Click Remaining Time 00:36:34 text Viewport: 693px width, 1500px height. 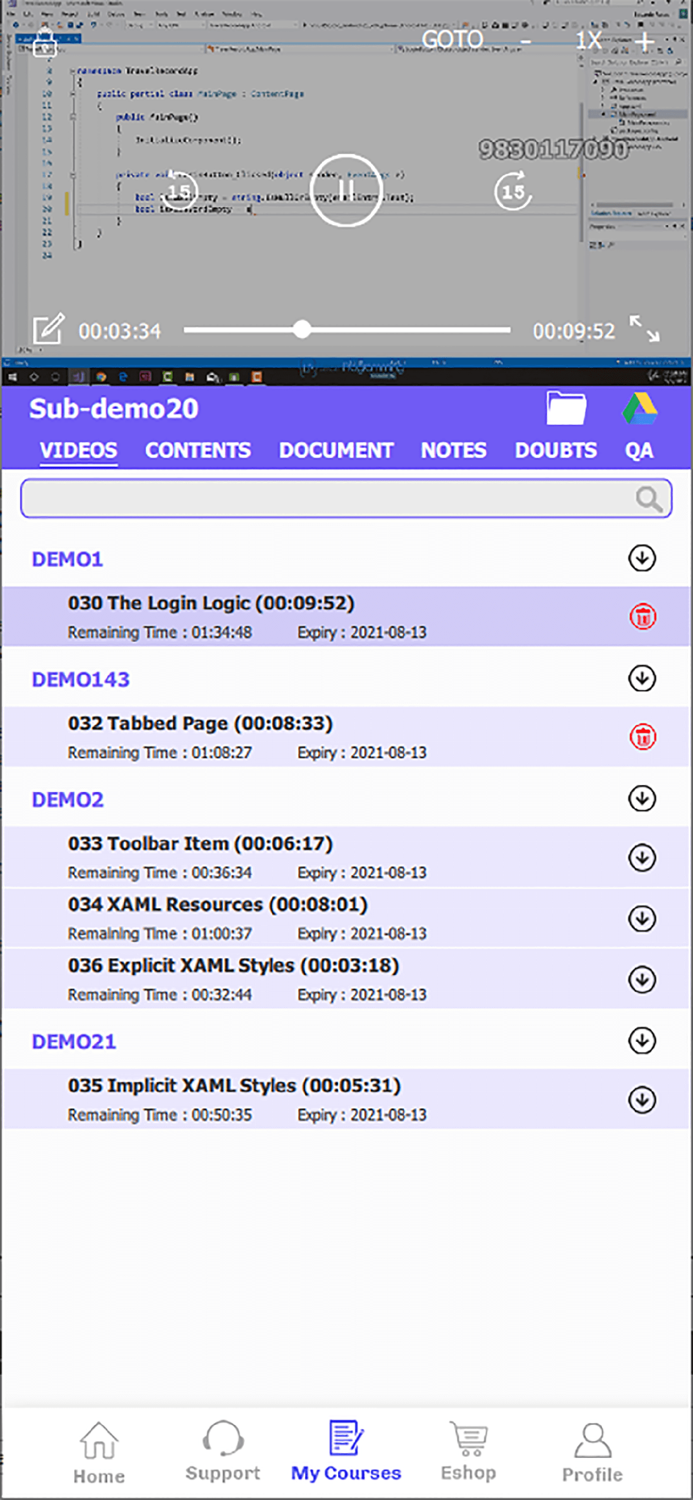coord(160,872)
